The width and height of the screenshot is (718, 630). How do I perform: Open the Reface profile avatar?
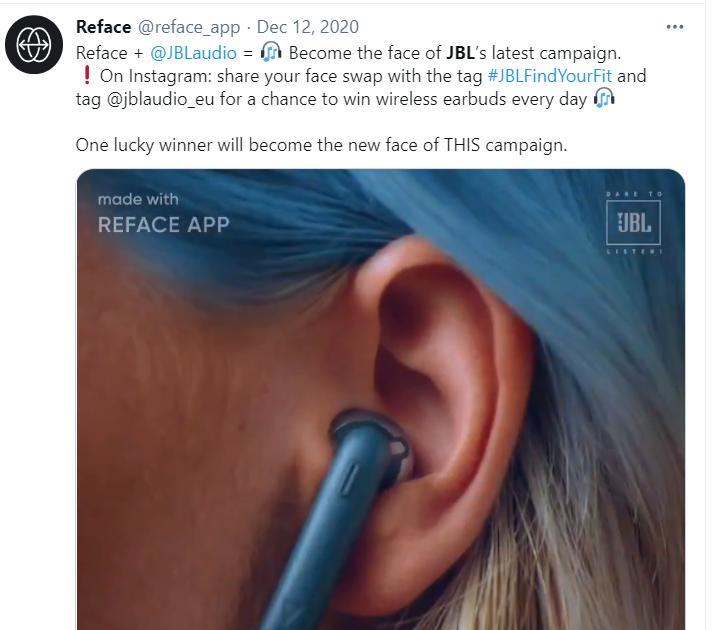coord(34,44)
